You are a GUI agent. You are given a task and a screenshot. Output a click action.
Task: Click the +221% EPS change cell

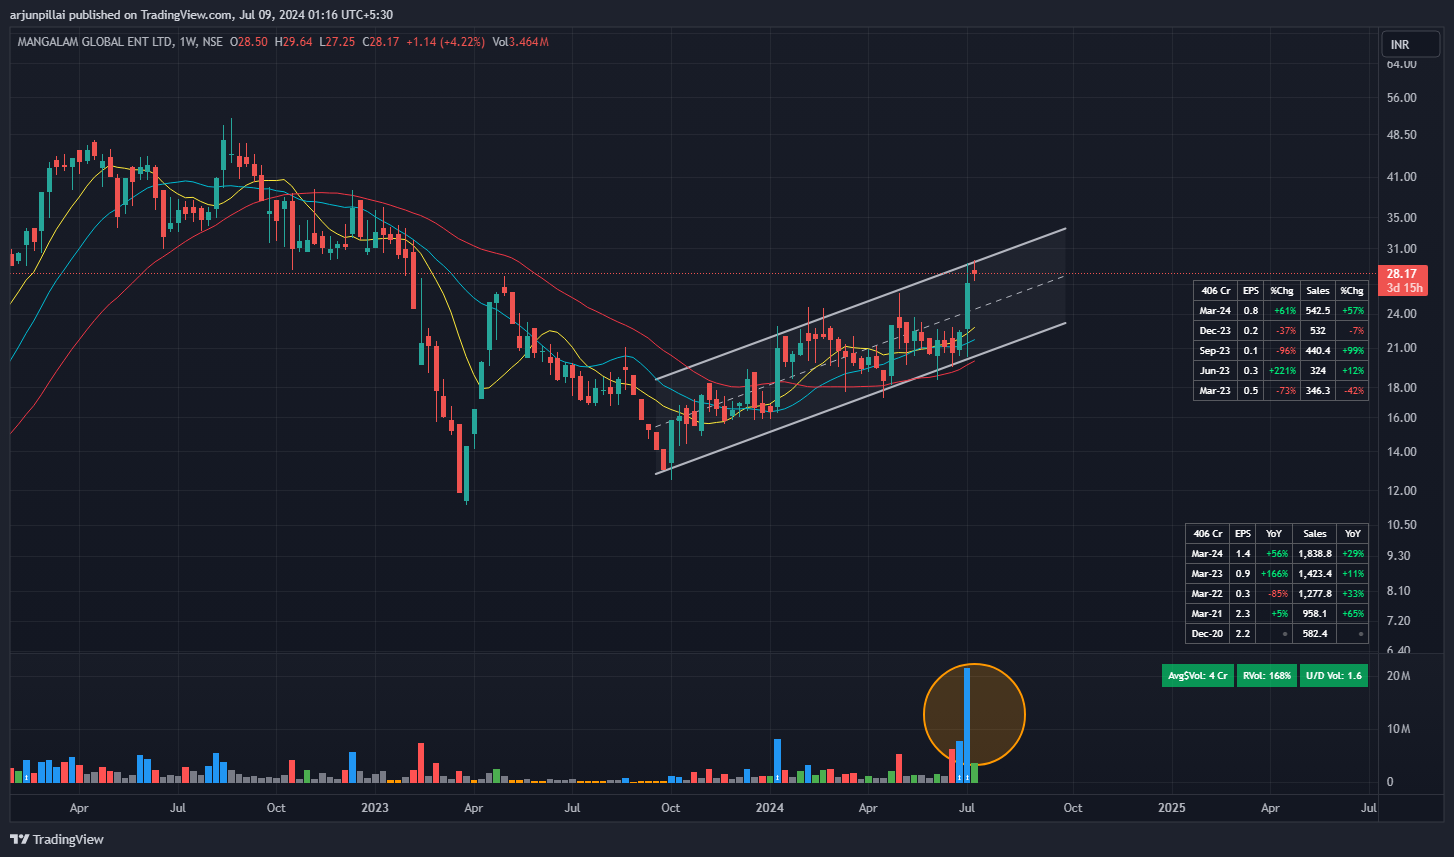[1281, 370]
